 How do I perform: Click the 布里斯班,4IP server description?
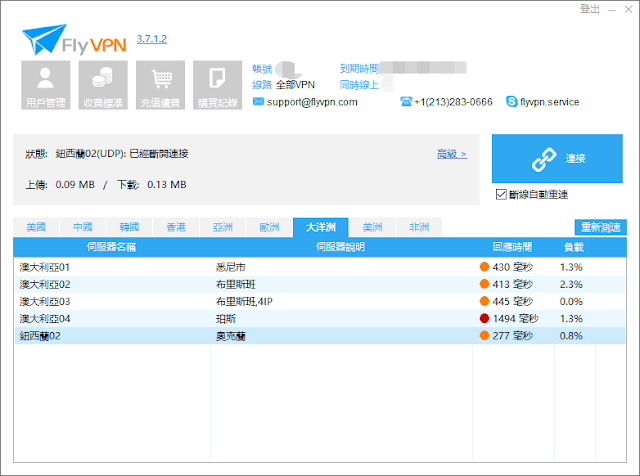pos(244,302)
